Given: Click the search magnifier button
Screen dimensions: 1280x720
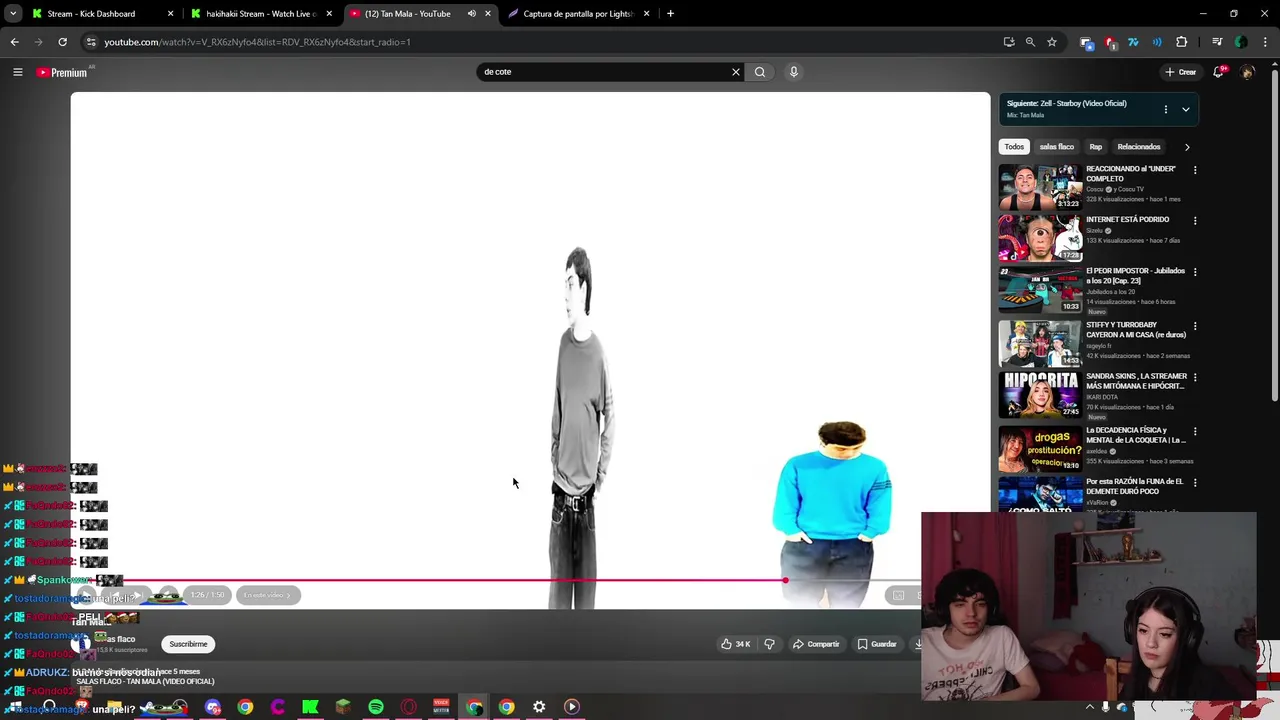Looking at the screenshot, I should coord(760,72).
